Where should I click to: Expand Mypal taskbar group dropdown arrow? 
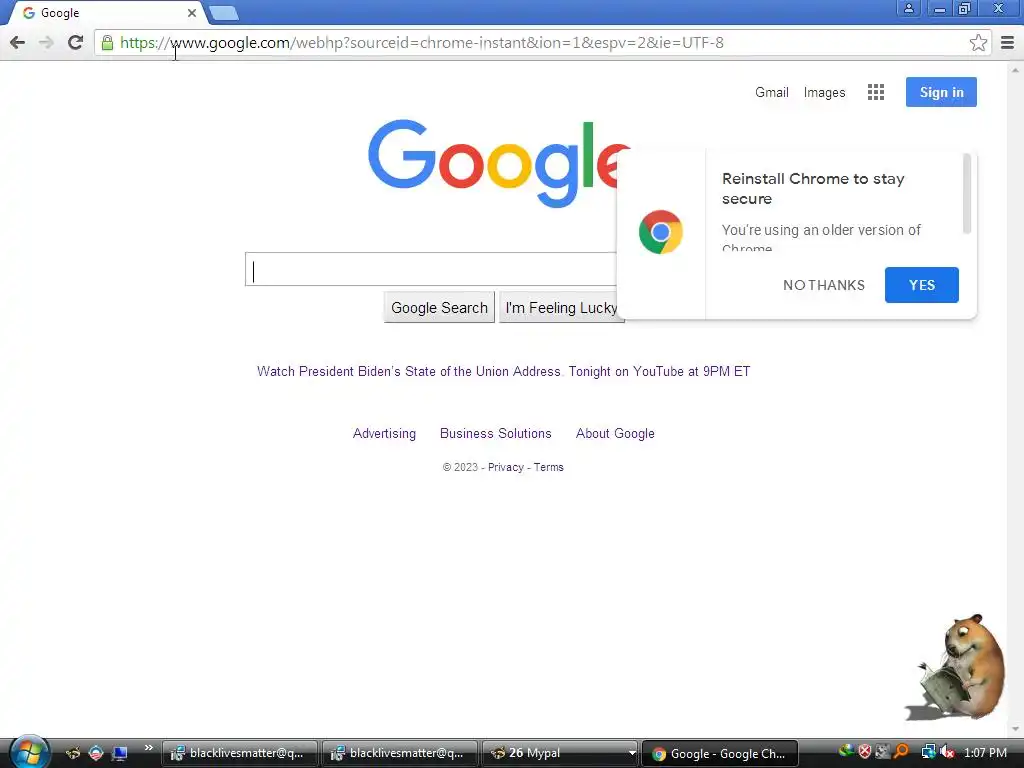click(632, 753)
